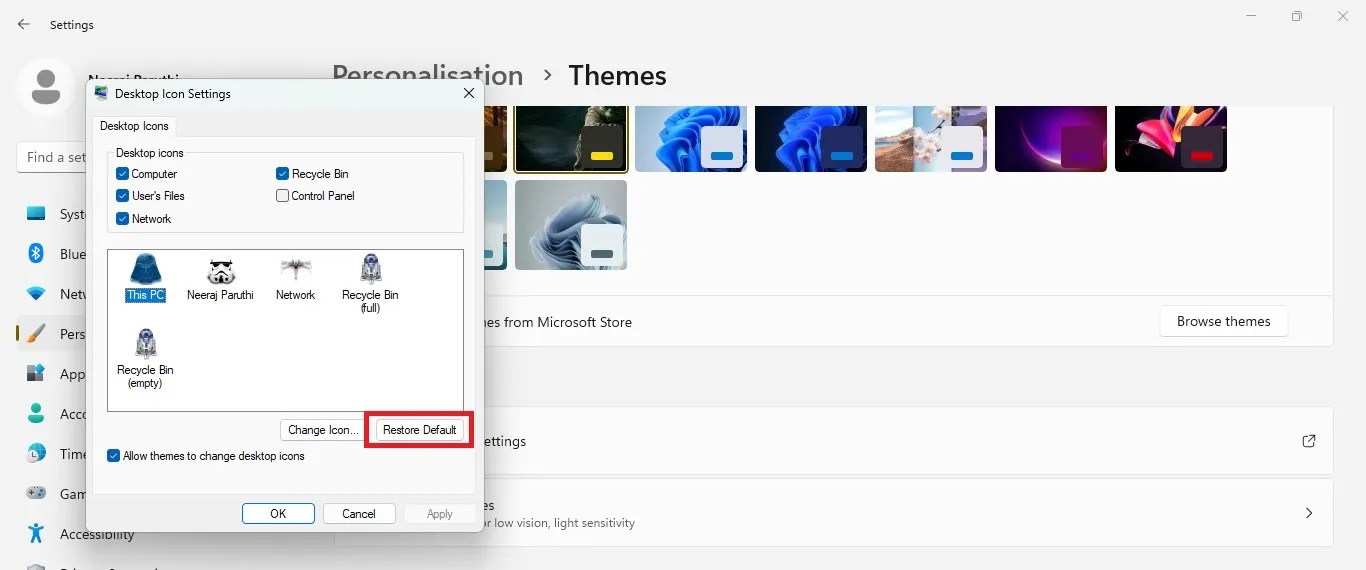Viewport: 1366px width, 570px height.
Task: Select the dark blue bloom theme
Action: [x=811, y=138]
